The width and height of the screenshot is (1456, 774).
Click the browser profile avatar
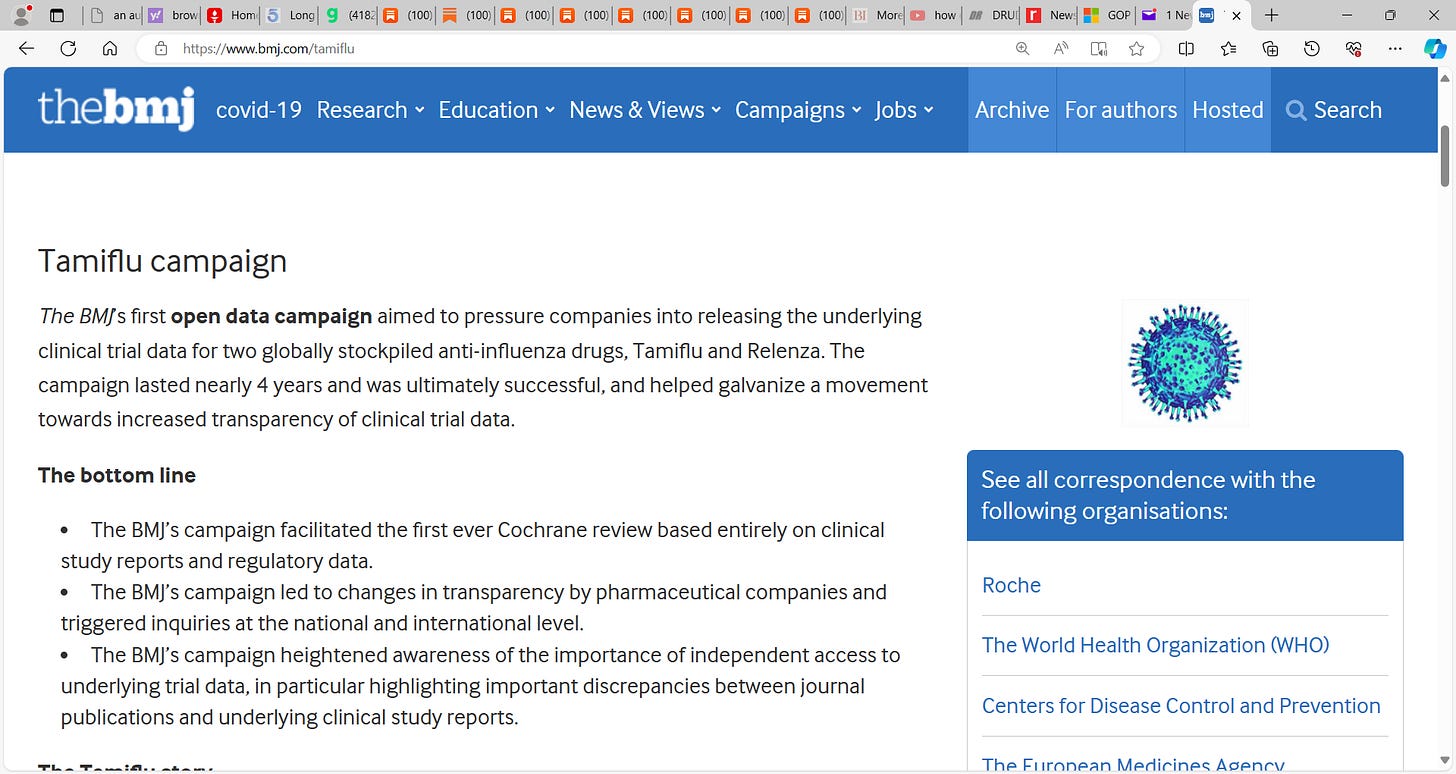click(x=20, y=15)
